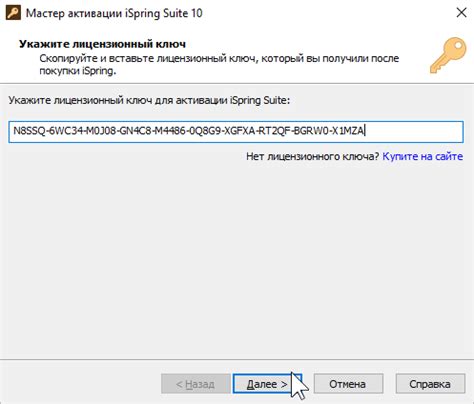Viewport: 474px width, 404px height.
Task: Focus the license key input field
Action: click(x=236, y=132)
